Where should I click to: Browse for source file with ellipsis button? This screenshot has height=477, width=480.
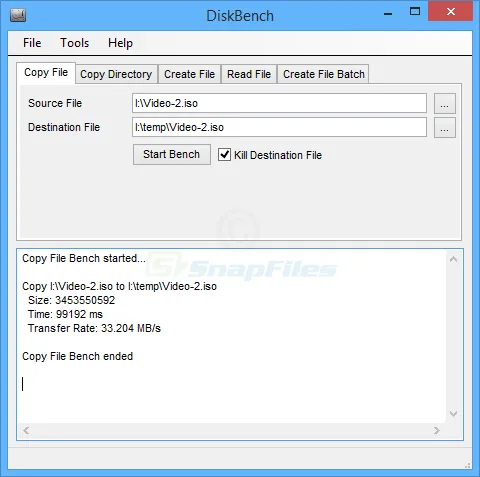[445, 104]
